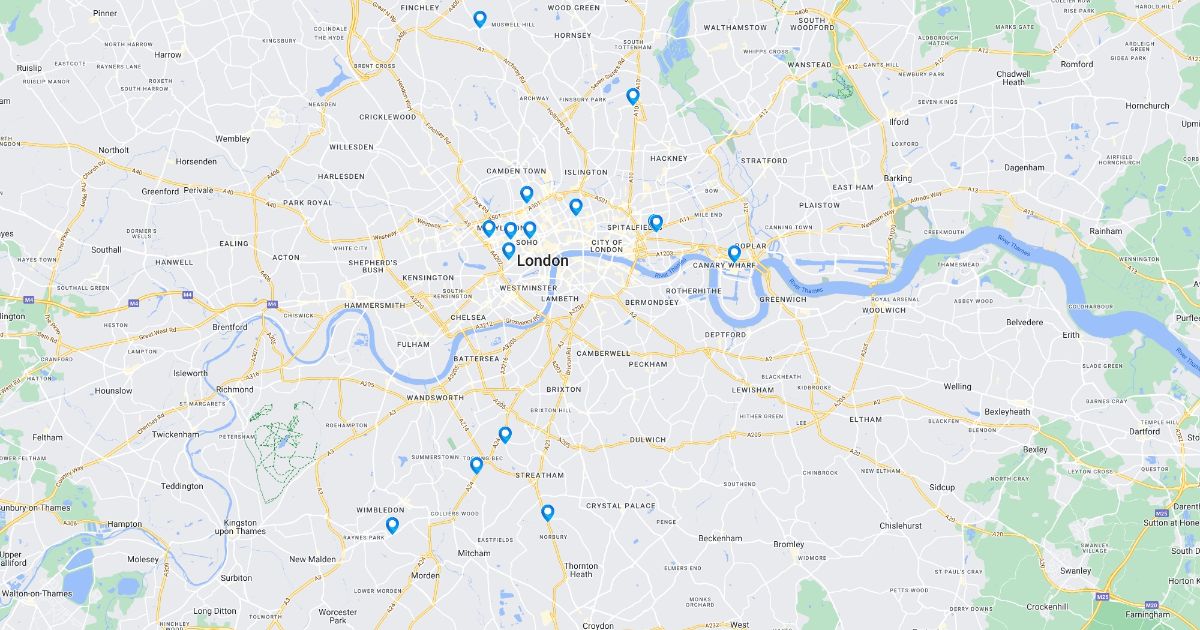Select the blue pin near Raynes Park
The height and width of the screenshot is (630, 1200).
click(392, 525)
